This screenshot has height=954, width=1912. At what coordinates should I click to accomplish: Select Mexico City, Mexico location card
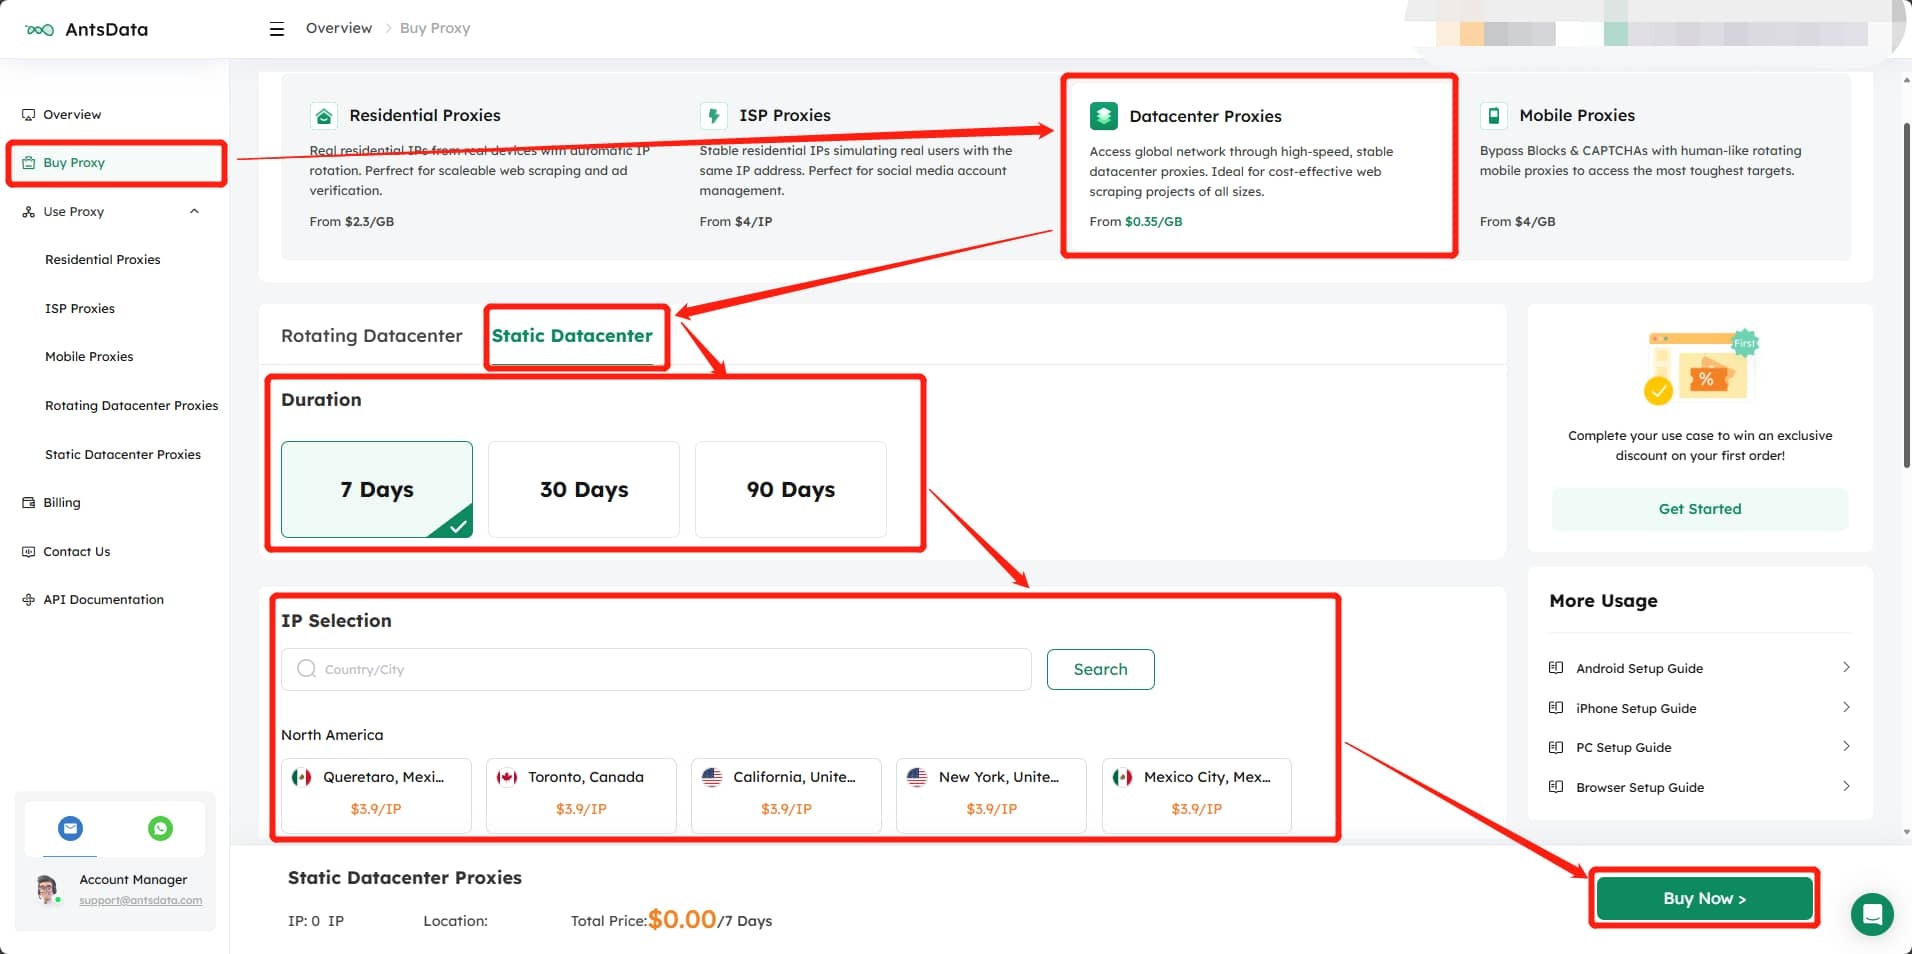[x=1196, y=795]
